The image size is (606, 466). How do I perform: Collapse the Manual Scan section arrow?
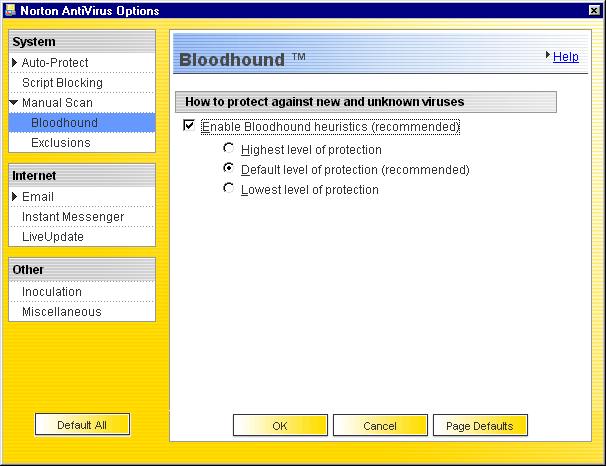(x=15, y=103)
